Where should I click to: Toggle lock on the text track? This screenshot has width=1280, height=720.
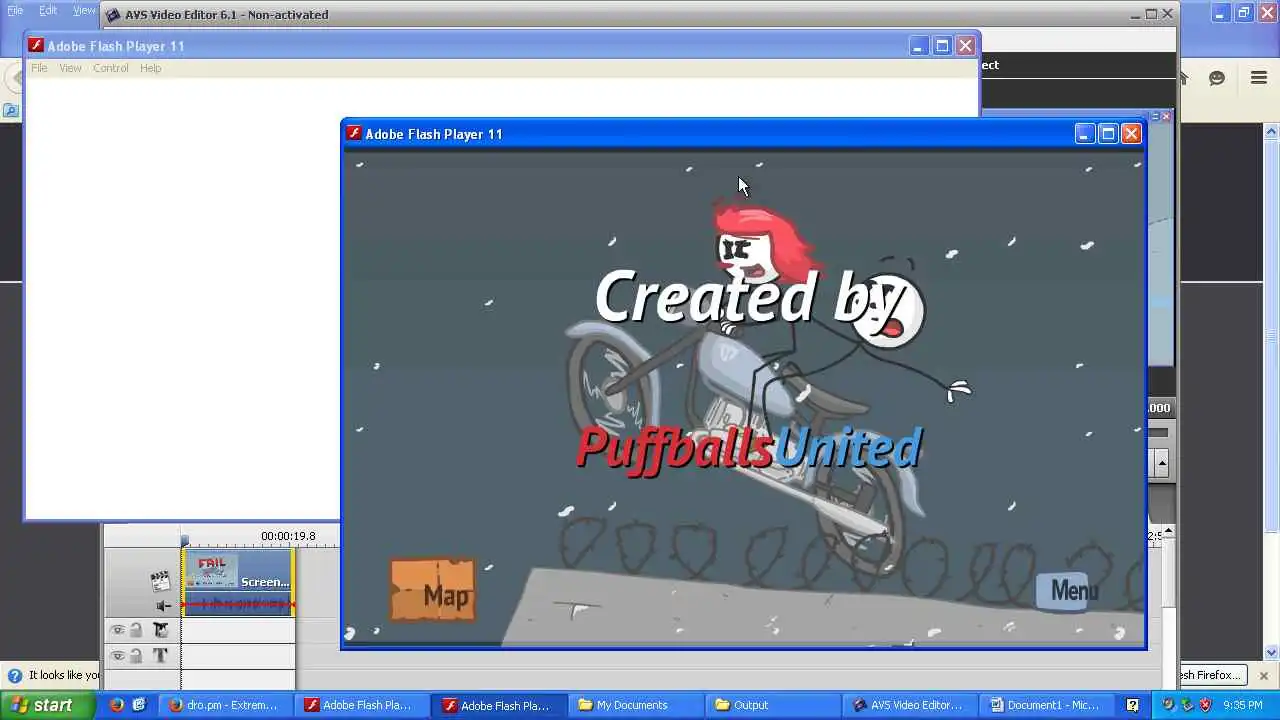pos(136,656)
